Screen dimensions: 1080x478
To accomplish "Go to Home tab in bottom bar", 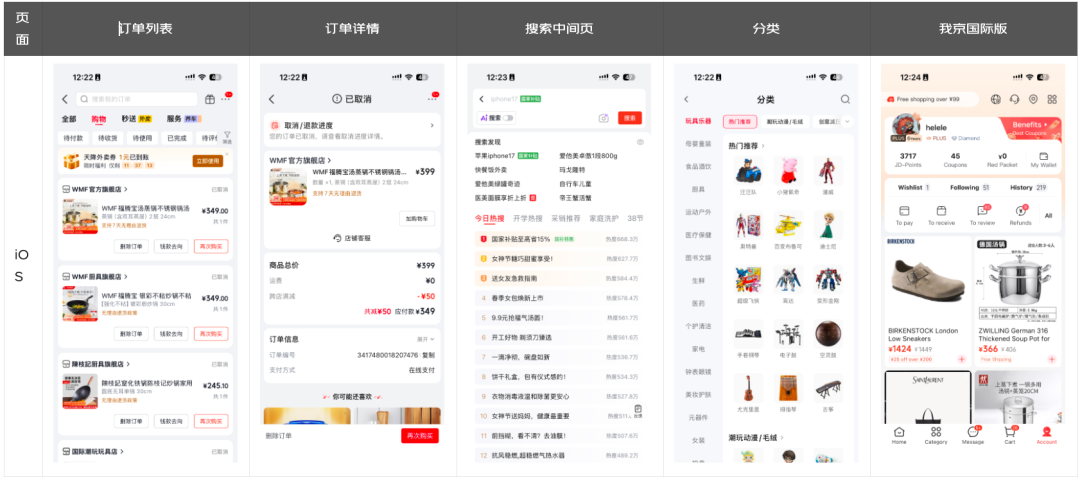I will tap(899, 435).
